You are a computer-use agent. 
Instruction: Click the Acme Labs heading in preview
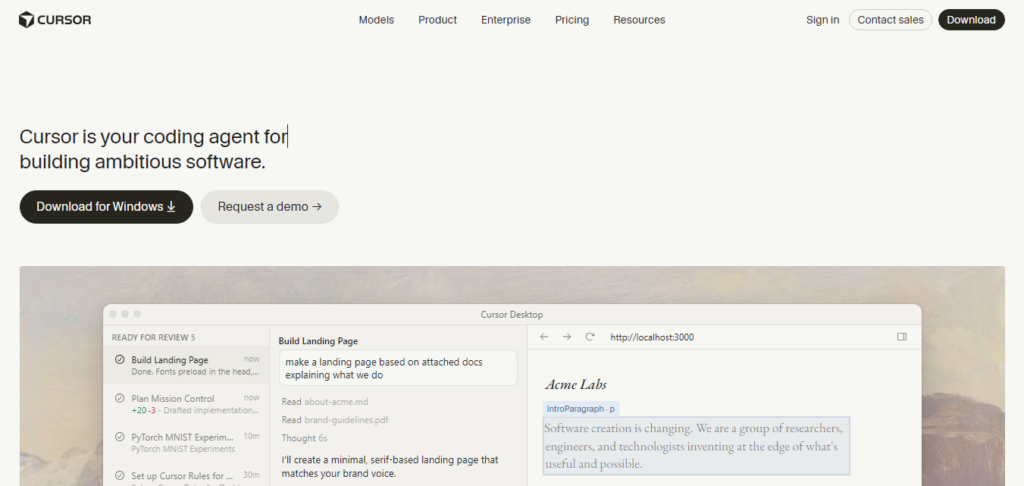(576, 384)
